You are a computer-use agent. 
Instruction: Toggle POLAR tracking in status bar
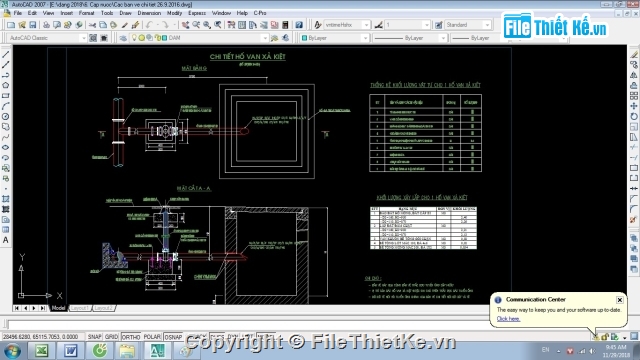point(152,337)
